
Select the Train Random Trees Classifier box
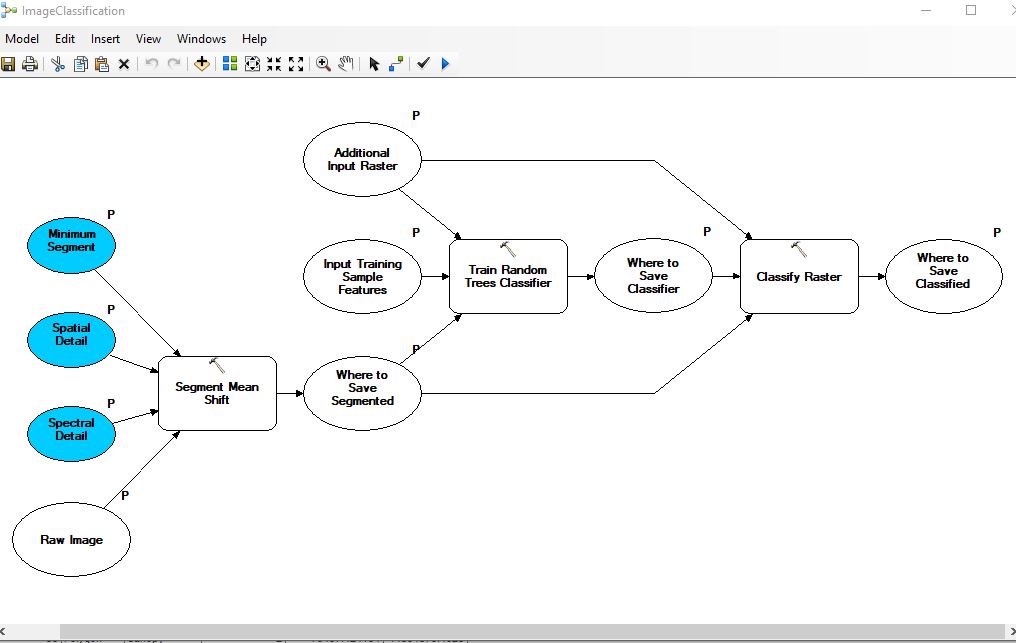[508, 277]
